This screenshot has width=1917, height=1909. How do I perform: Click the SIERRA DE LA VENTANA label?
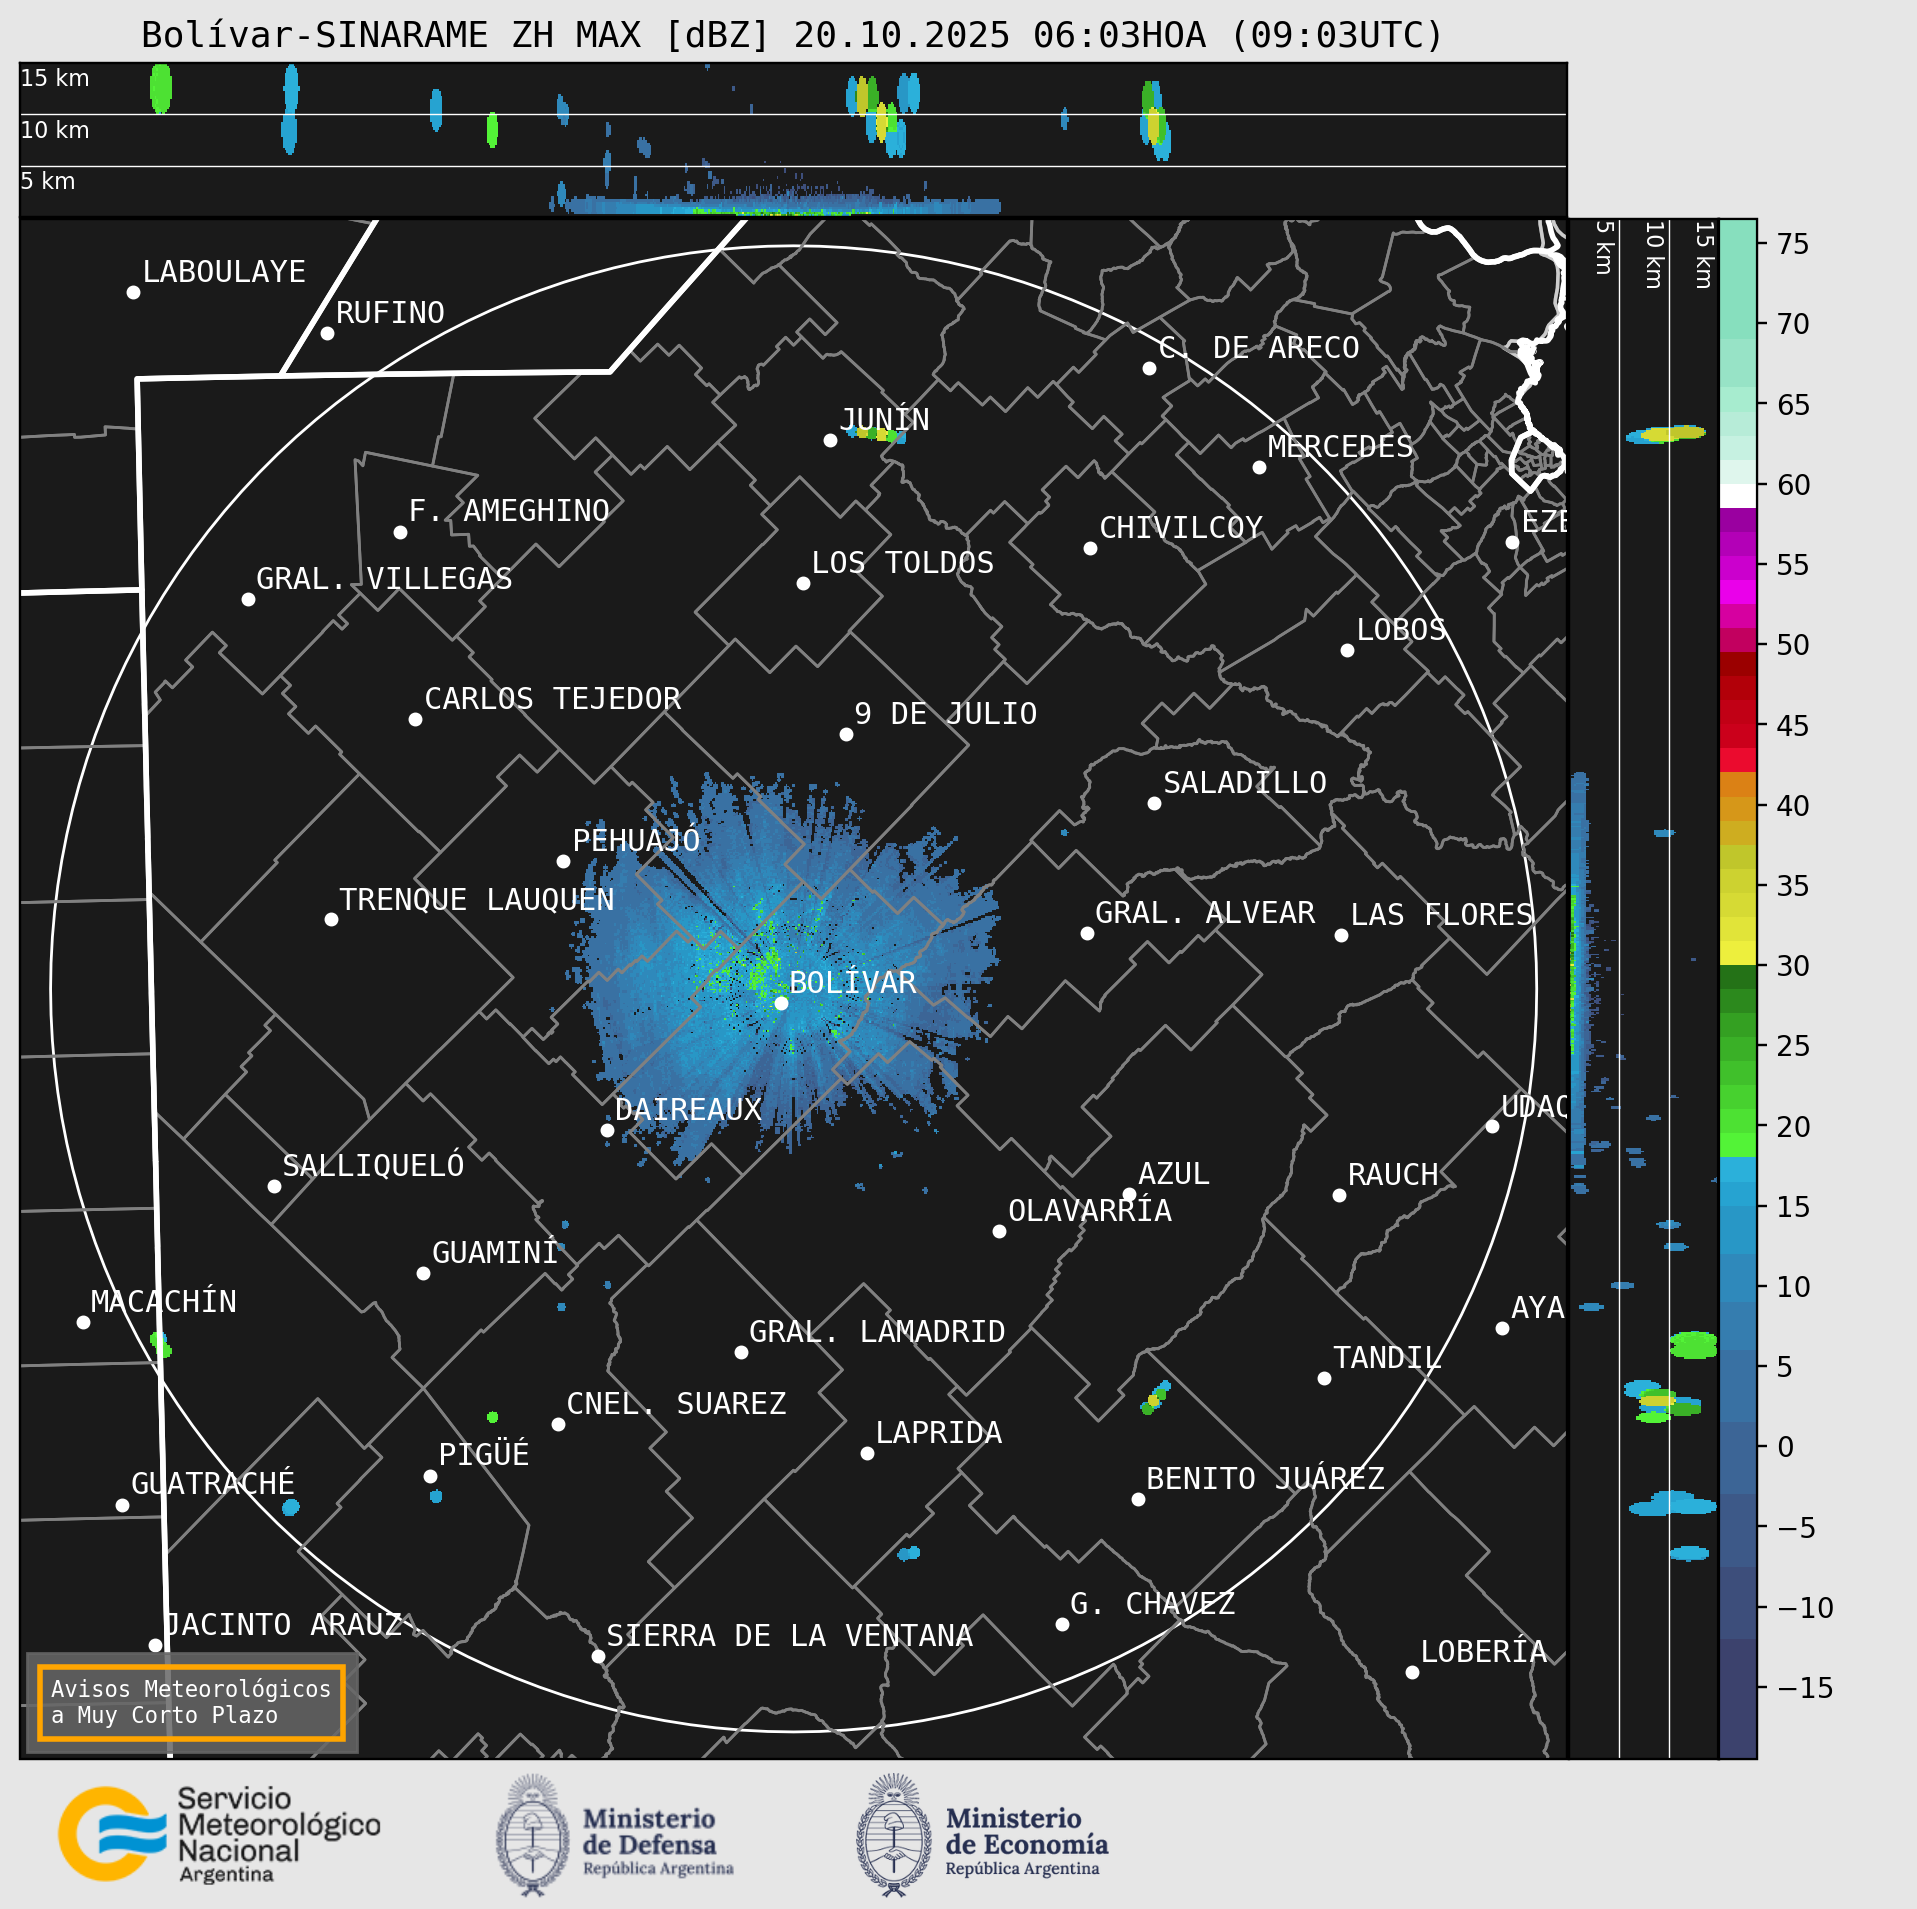coord(790,1635)
